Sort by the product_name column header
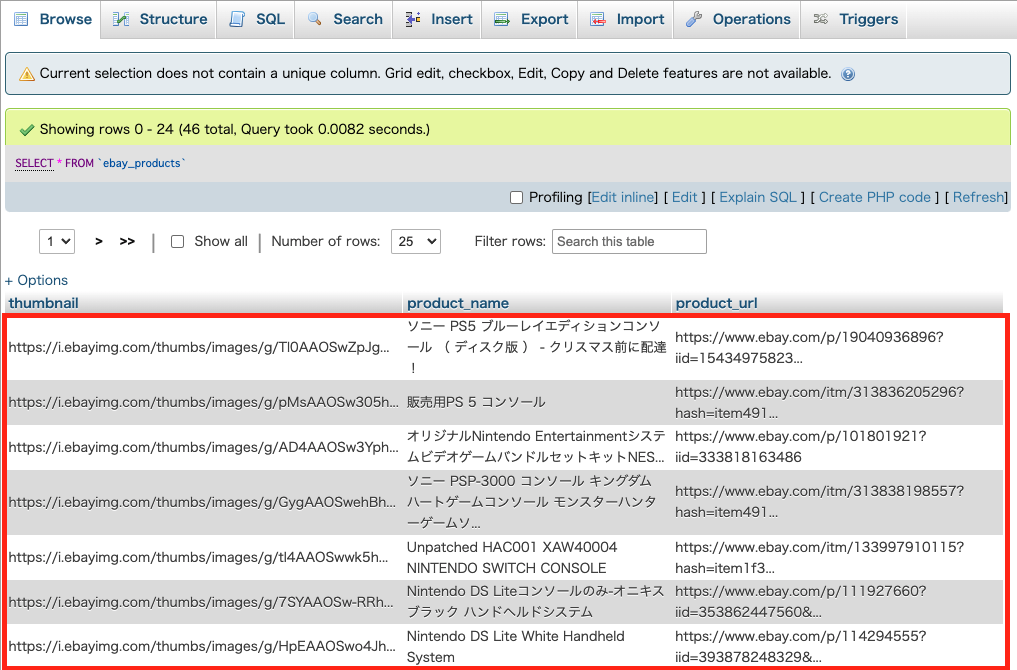Viewport: 1017px width, 670px height. (458, 303)
